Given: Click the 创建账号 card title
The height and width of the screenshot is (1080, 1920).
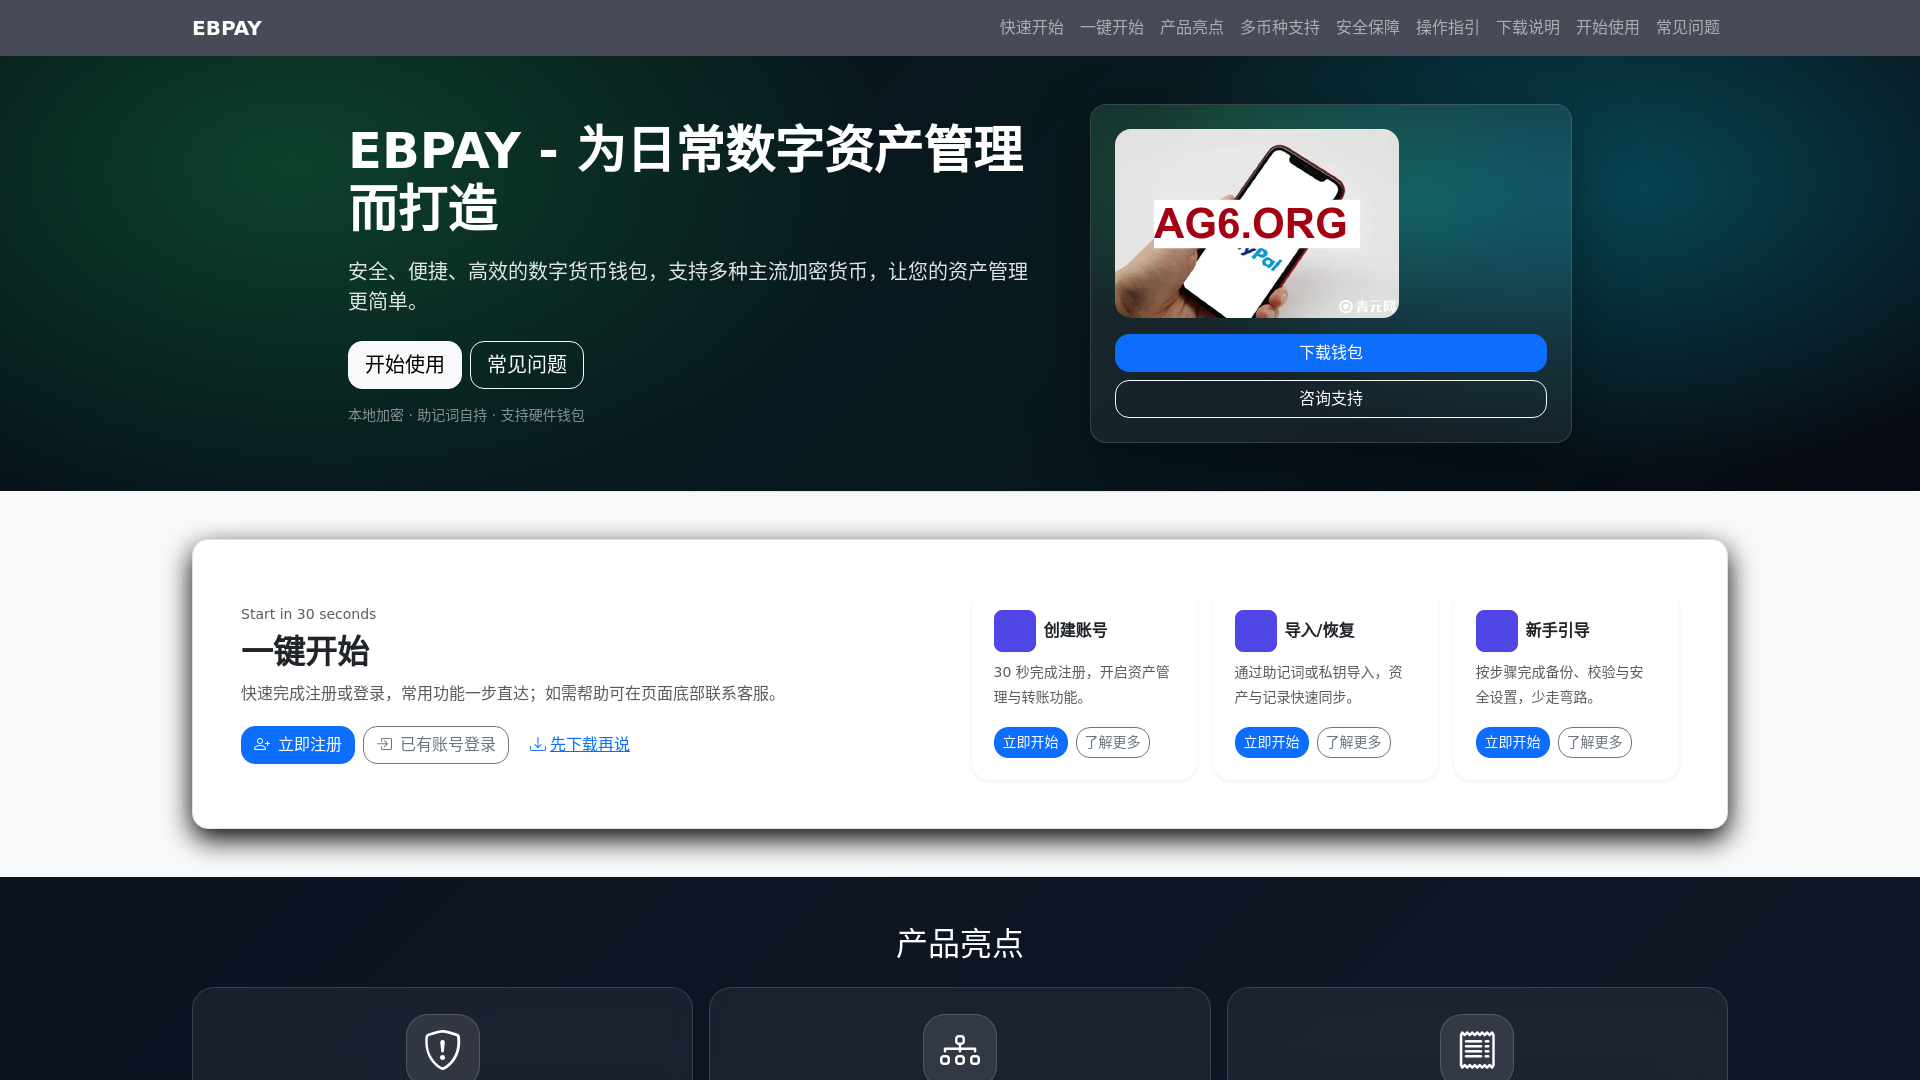Looking at the screenshot, I should 1075,631.
